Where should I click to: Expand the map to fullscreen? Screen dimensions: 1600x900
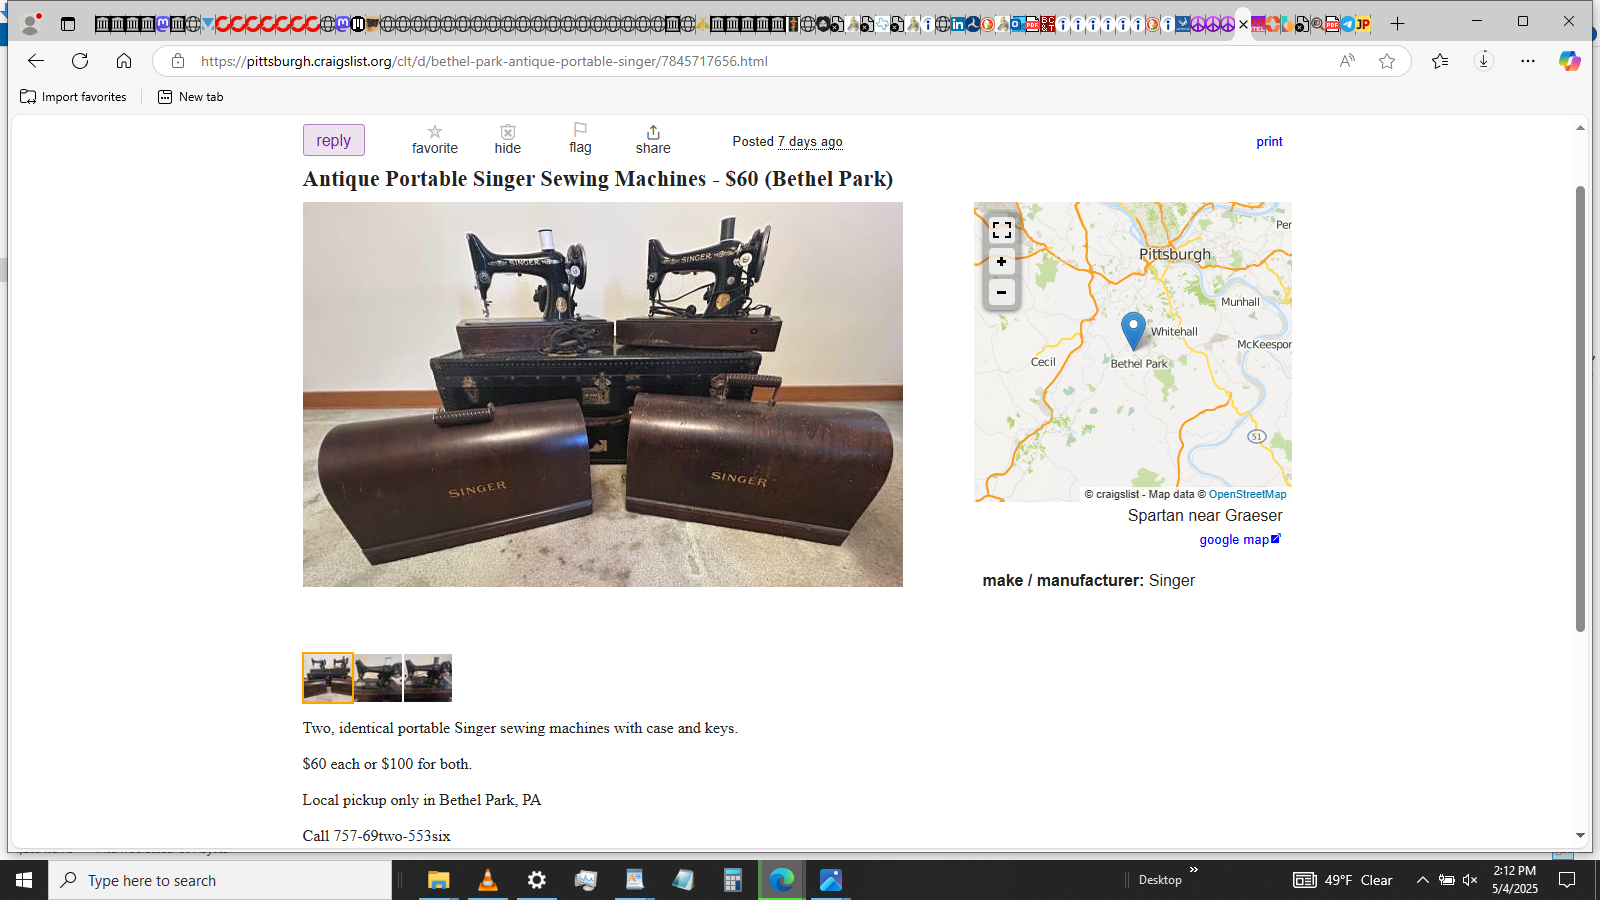click(x=1001, y=230)
